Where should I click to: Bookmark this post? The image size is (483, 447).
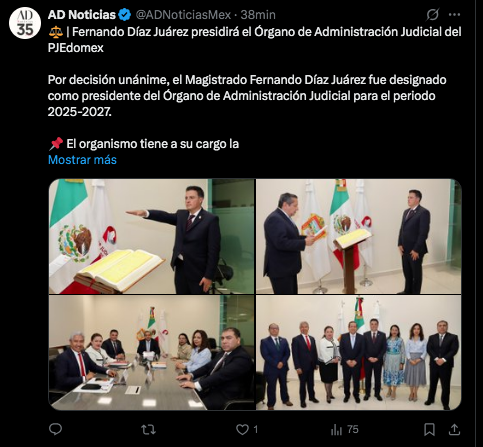(x=429, y=430)
